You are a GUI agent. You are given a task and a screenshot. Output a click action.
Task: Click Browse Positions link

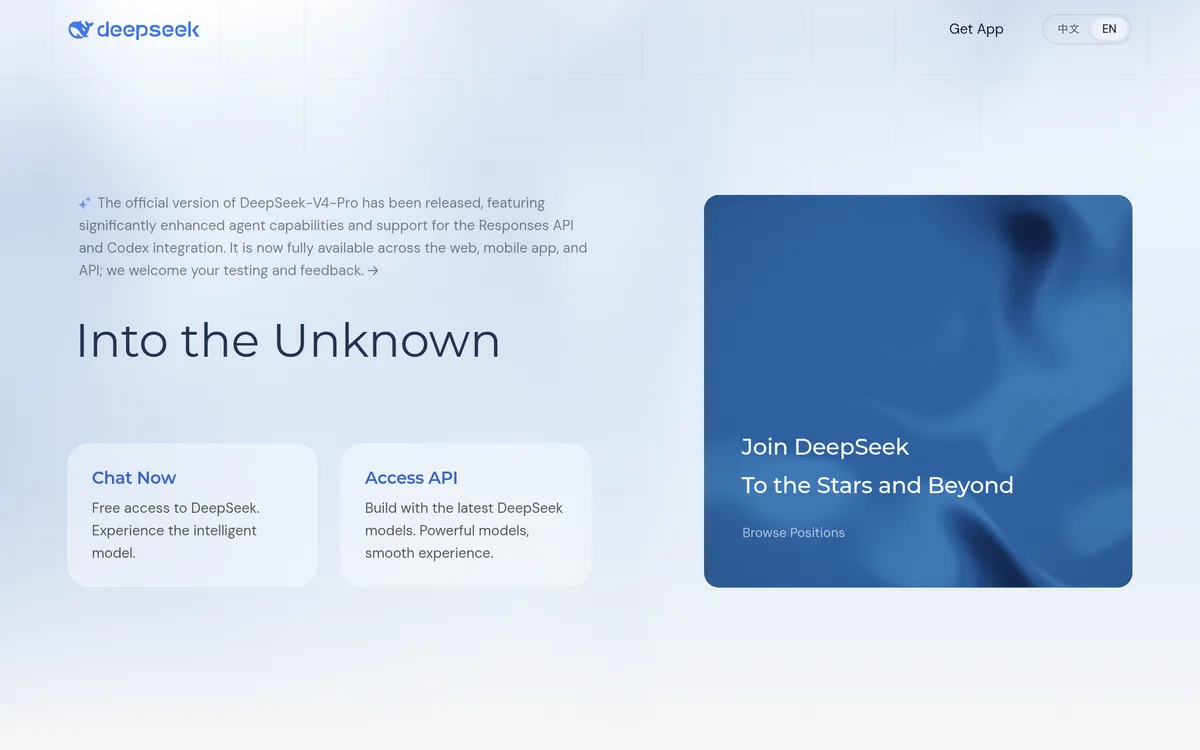793,533
